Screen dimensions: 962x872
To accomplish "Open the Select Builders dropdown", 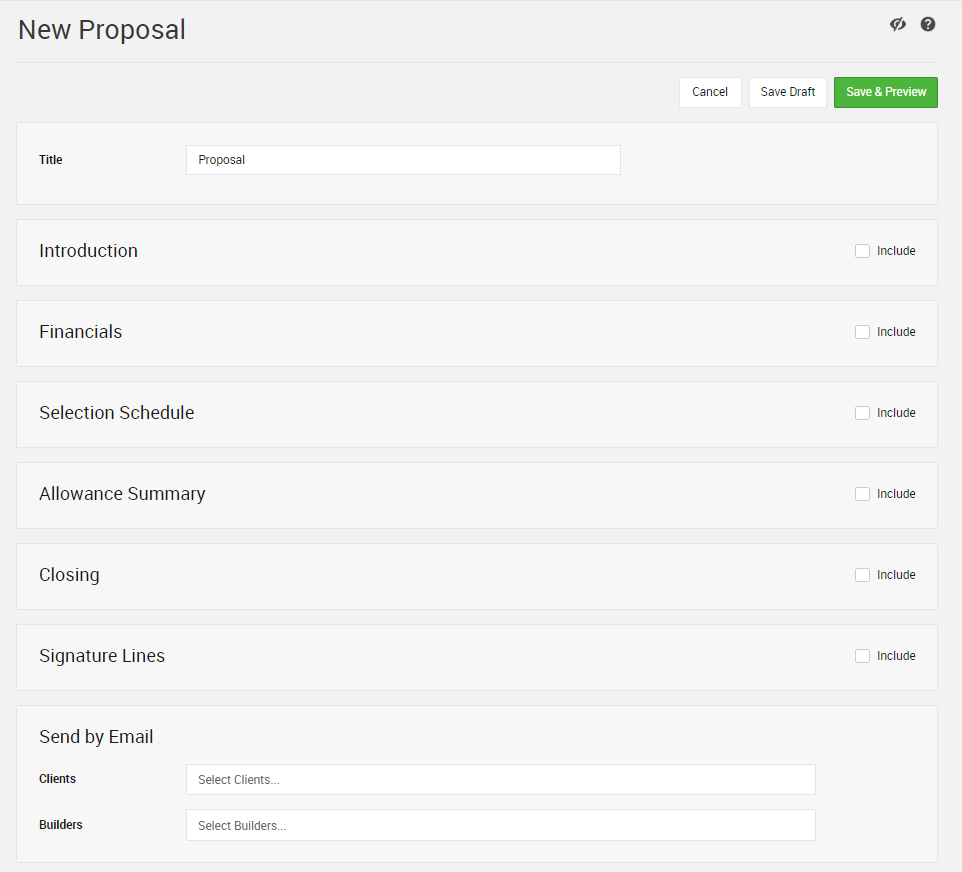I will point(501,825).
